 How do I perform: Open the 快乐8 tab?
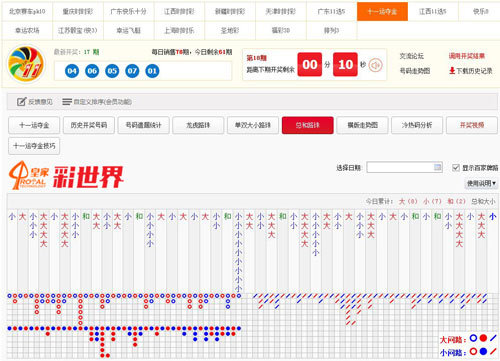(480, 11)
